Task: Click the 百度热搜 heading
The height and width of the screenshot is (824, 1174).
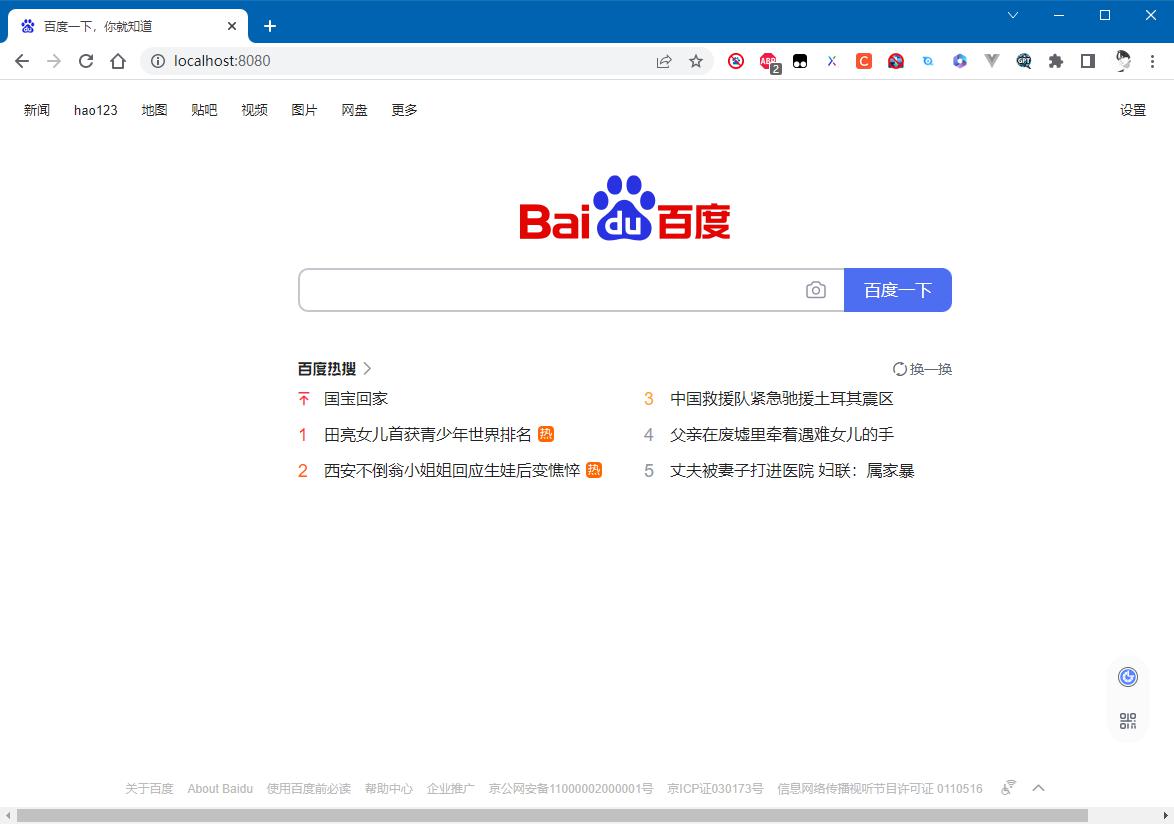Action: tap(326, 368)
